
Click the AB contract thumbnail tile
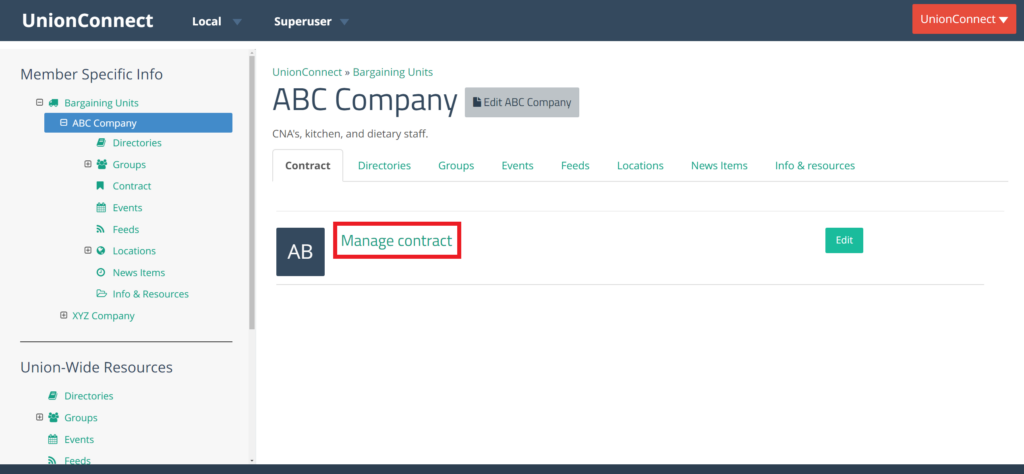300,252
